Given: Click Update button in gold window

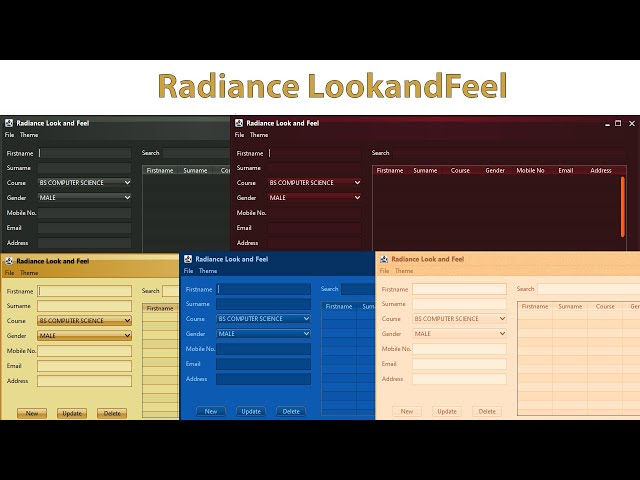Looking at the screenshot, I should (72, 413).
